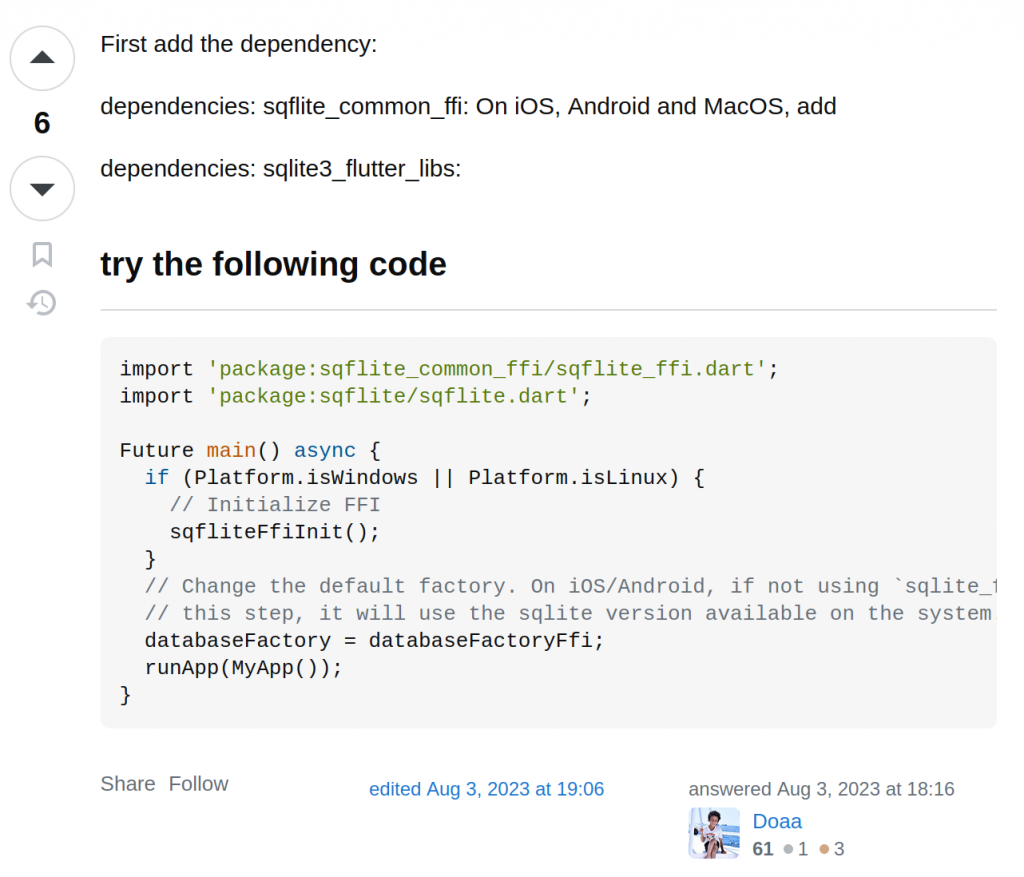Click the 'try the following code' heading
This screenshot has width=1024, height=877.
[274, 264]
